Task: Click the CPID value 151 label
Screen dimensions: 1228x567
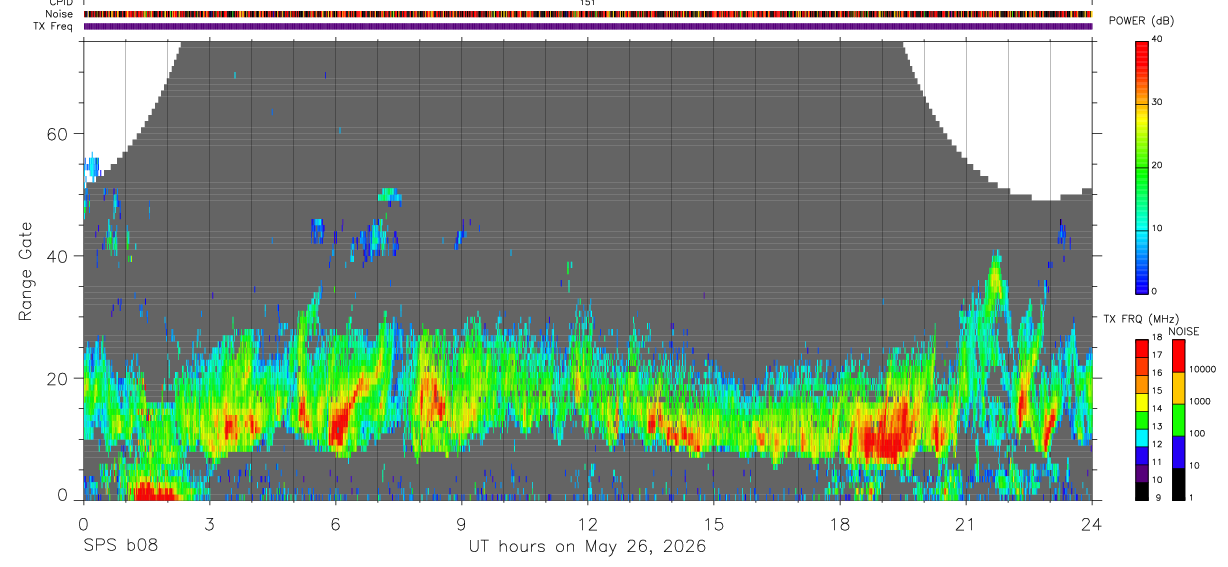Action: 587,3
